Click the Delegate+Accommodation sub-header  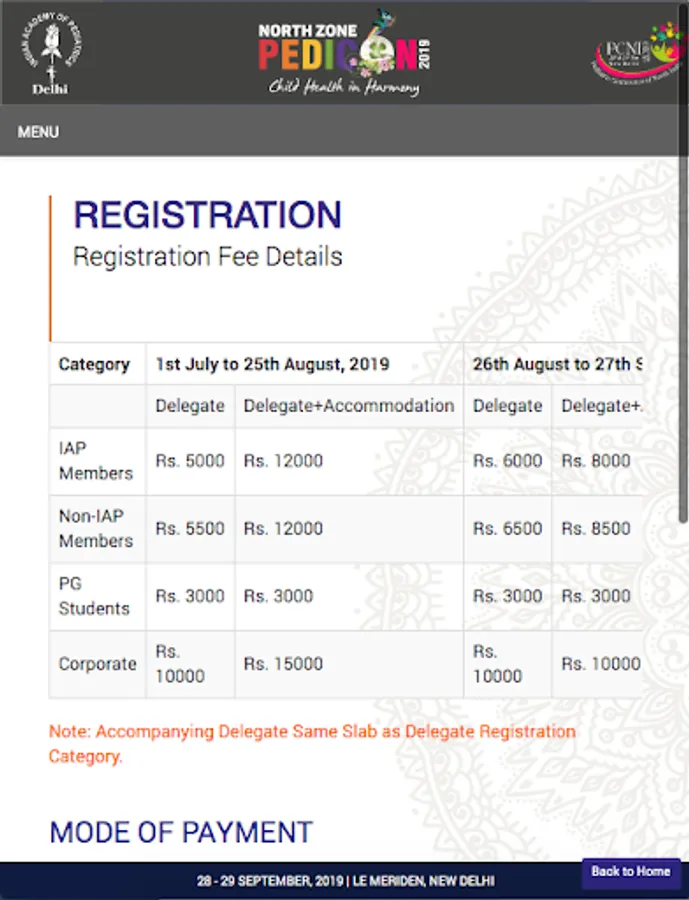349,406
